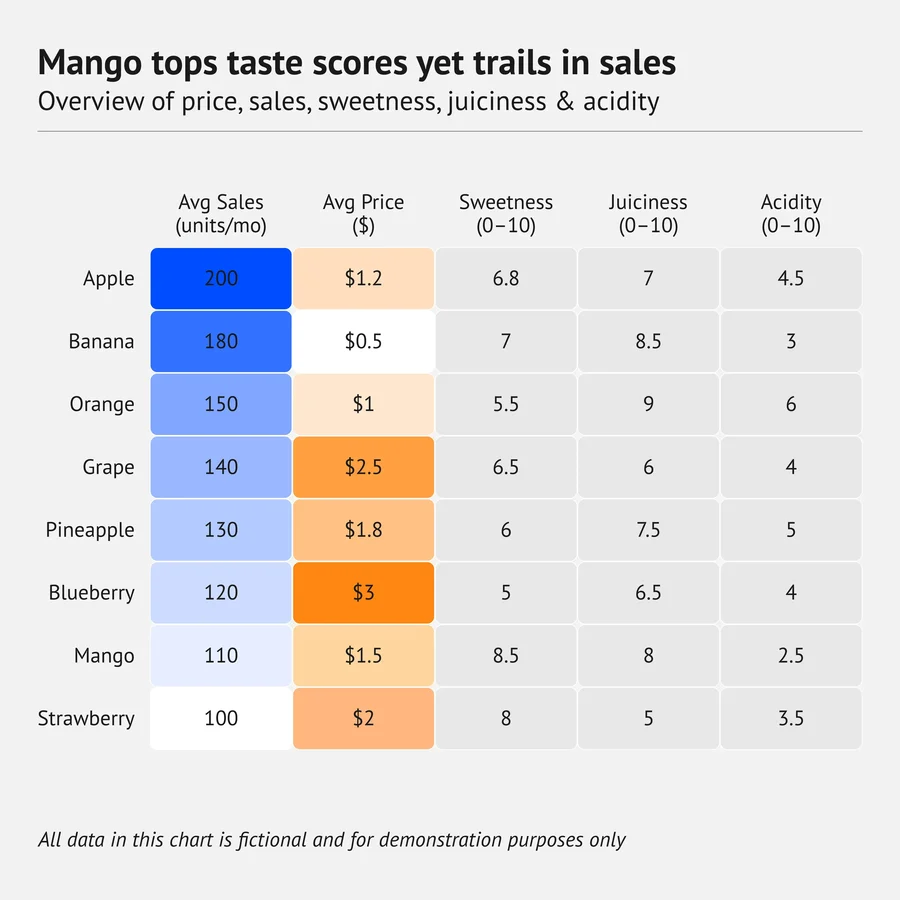Click the Strawberry sales cell showing 100
This screenshot has width=900, height=900.
point(221,718)
